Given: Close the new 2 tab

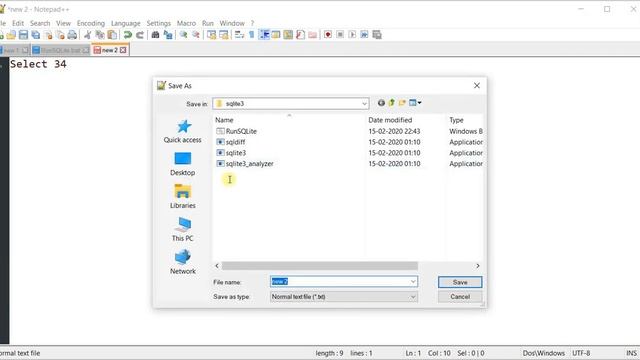Looking at the screenshot, I should pos(123,50).
